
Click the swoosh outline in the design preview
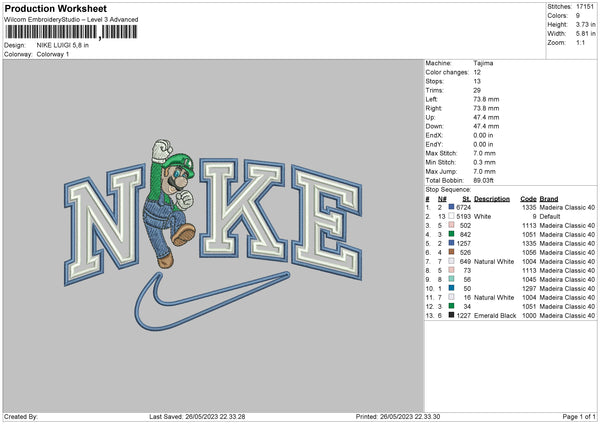211,301
